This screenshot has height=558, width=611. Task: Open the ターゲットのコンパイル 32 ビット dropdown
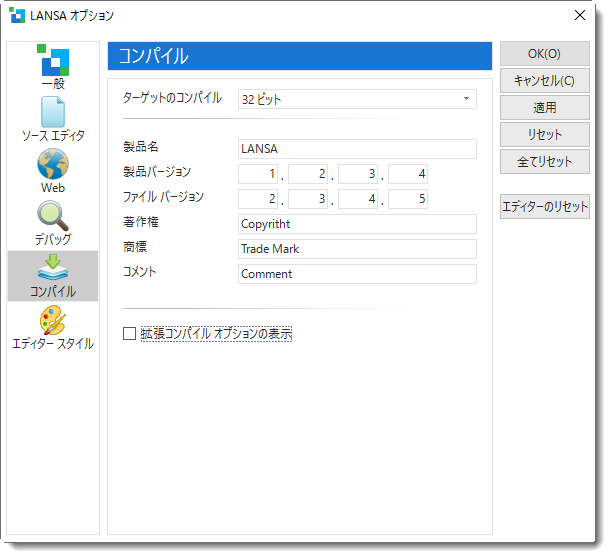coord(357,99)
